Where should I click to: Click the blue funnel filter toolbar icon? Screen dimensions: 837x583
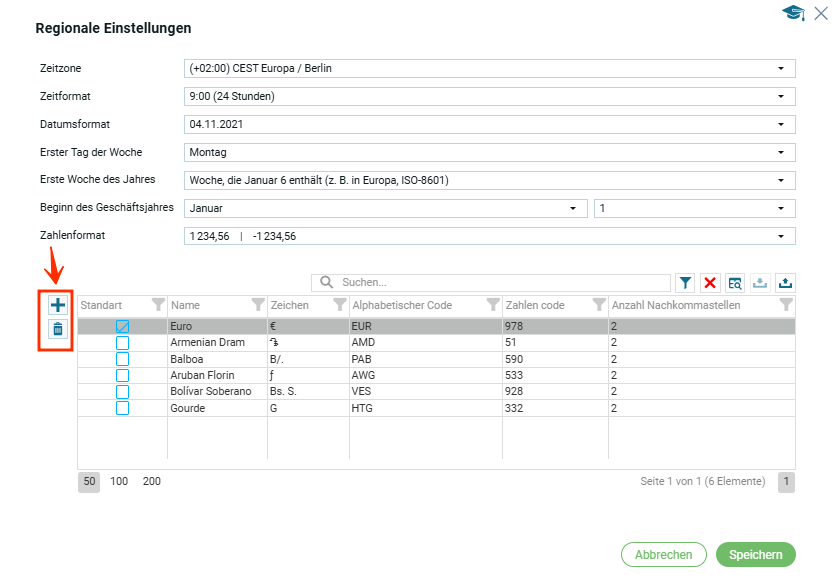[x=685, y=283]
